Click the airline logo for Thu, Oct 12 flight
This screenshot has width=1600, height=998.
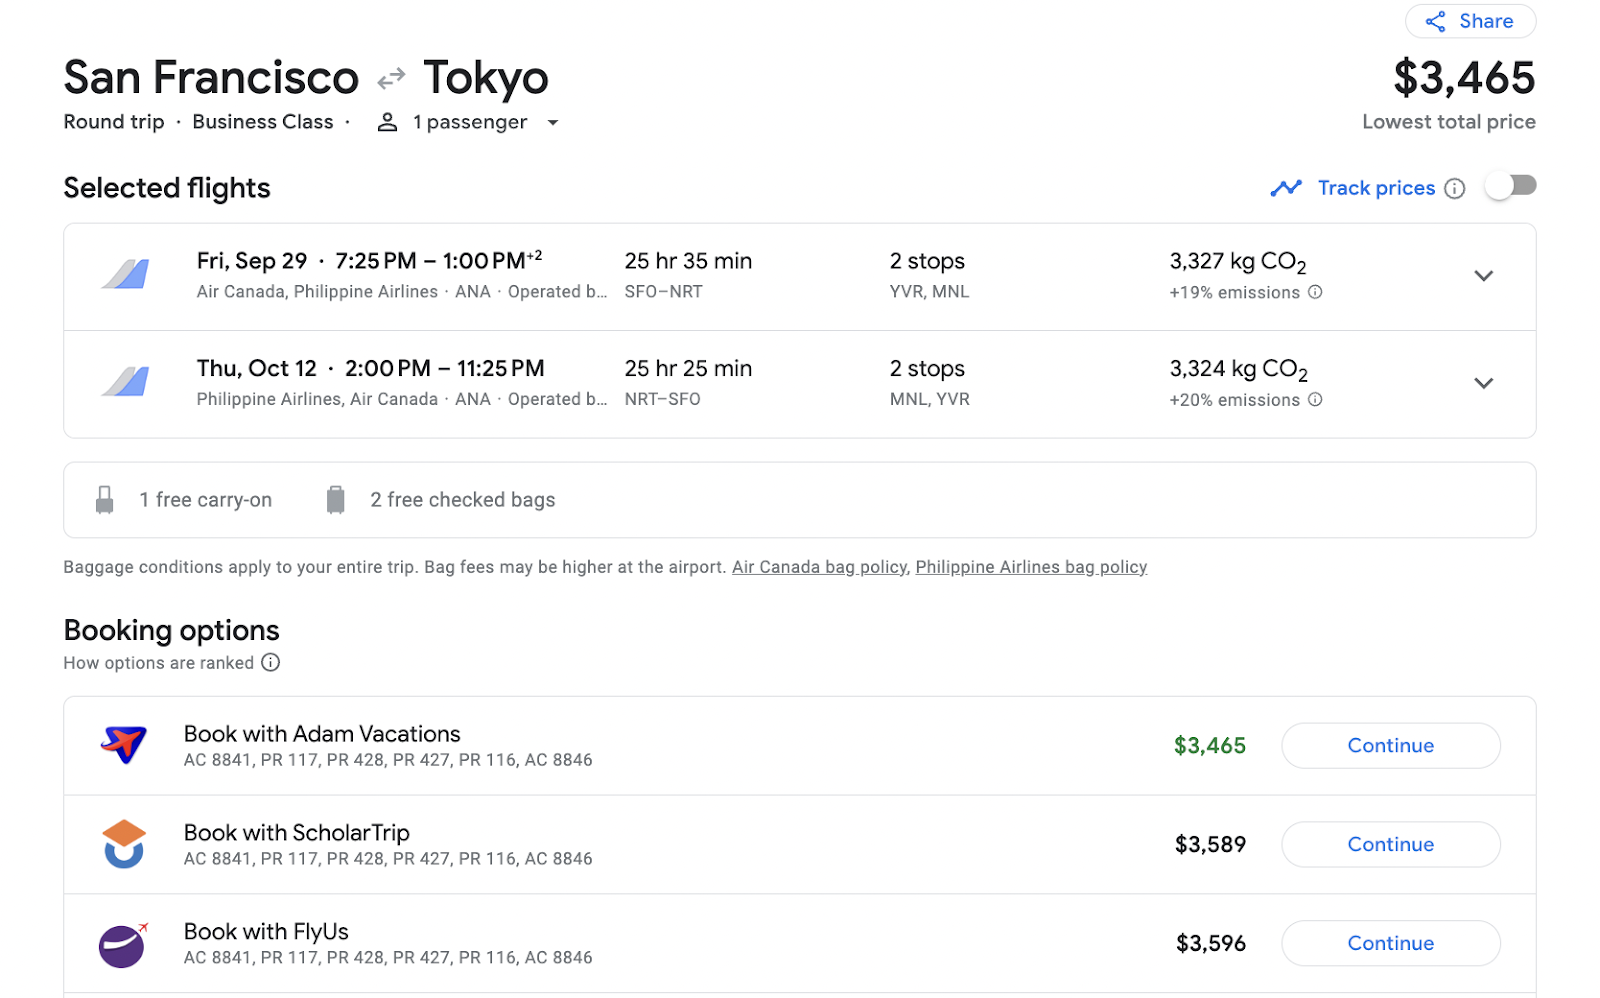pyautogui.click(x=126, y=381)
